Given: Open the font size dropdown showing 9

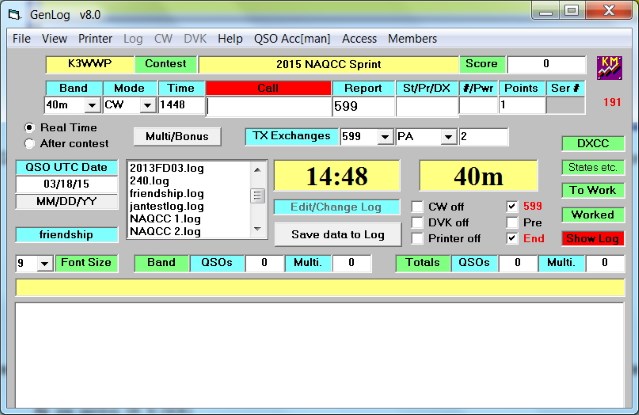Looking at the screenshot, I should 43,263.
